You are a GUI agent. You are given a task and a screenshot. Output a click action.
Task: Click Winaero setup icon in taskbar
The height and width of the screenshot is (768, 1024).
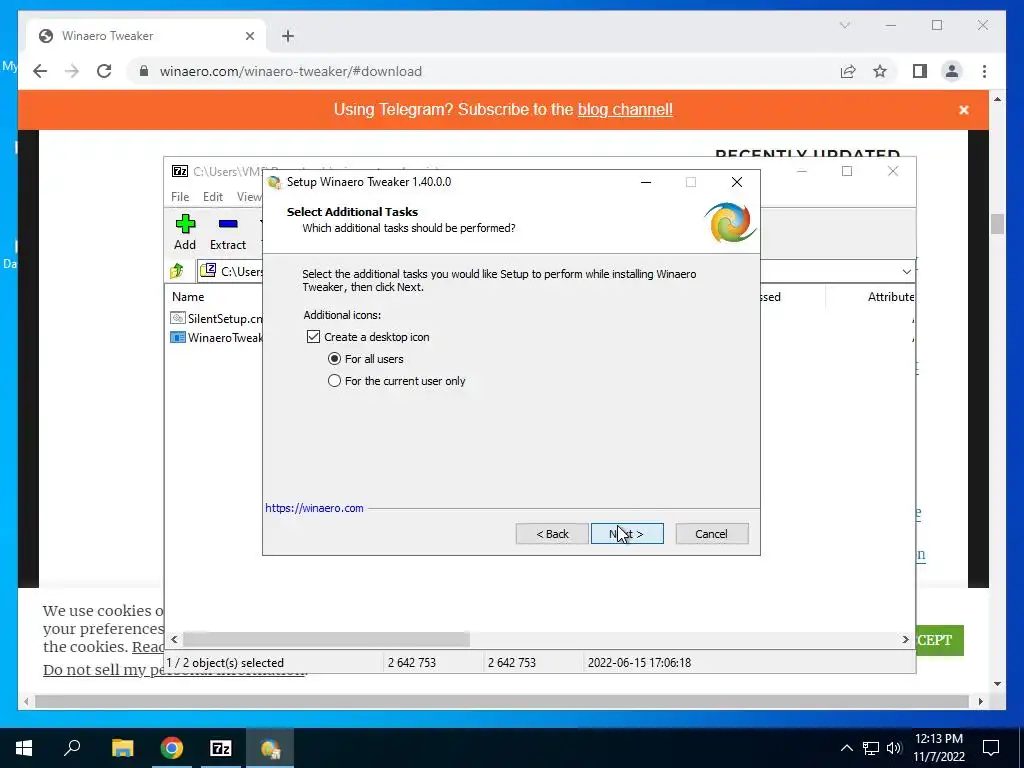pyautogui.click(x=270, y=748)
